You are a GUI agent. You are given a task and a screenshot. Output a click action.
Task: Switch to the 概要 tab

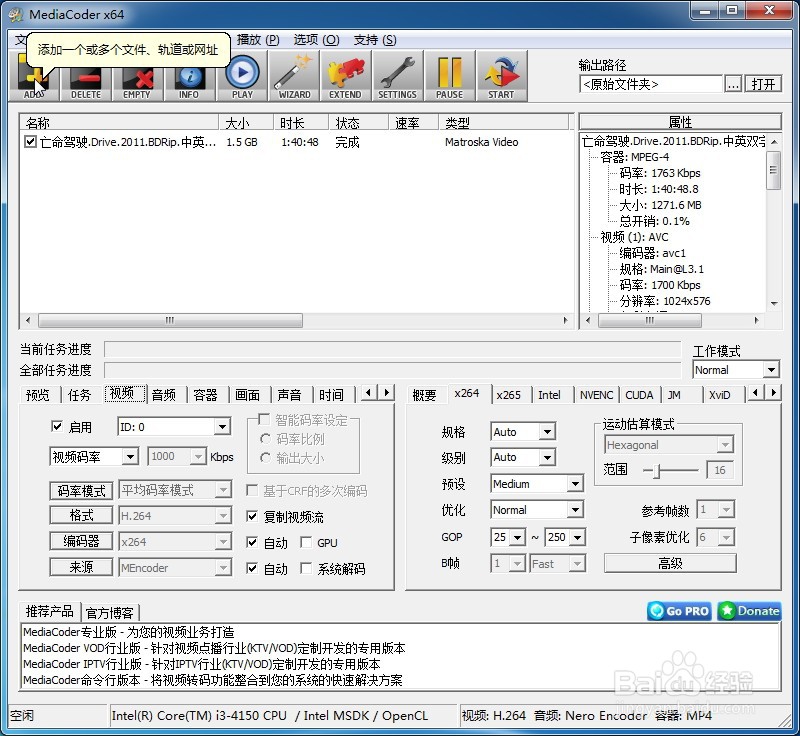424,395
